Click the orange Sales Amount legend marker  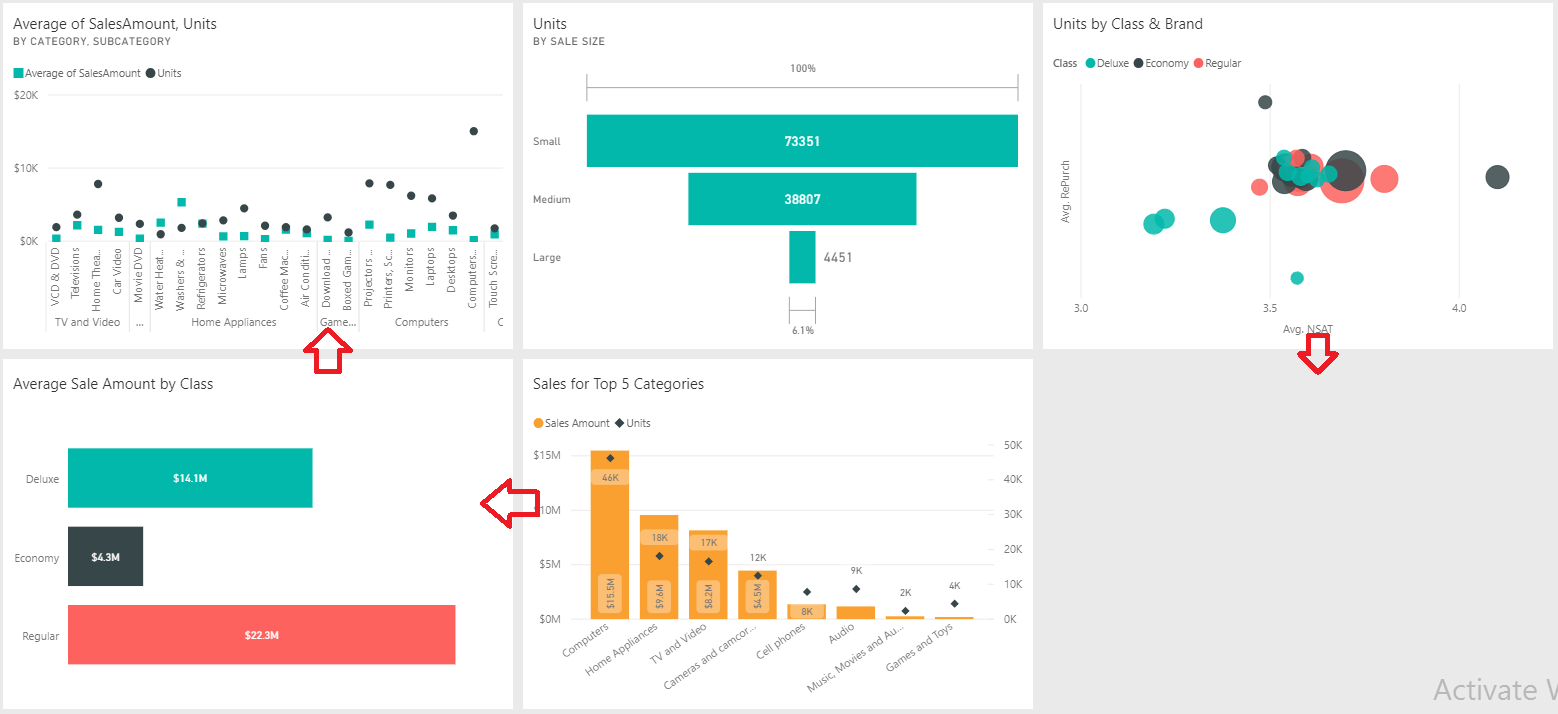[538, 422]
